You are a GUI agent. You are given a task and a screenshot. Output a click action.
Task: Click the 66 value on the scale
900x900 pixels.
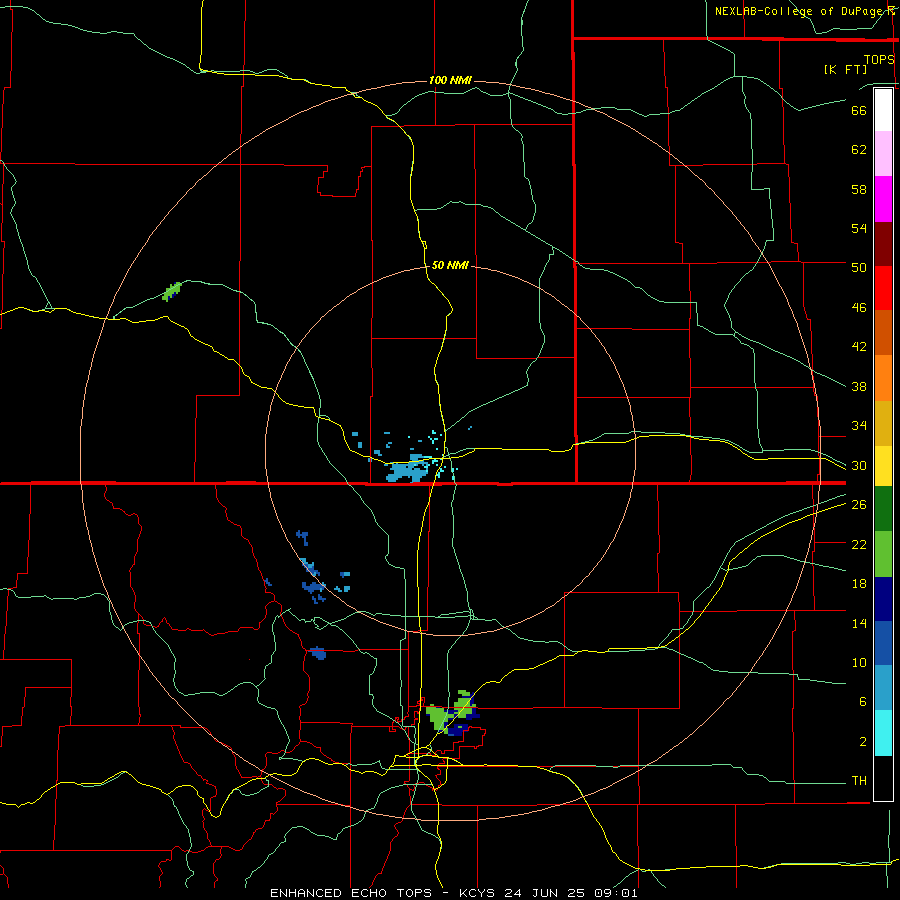859,110
